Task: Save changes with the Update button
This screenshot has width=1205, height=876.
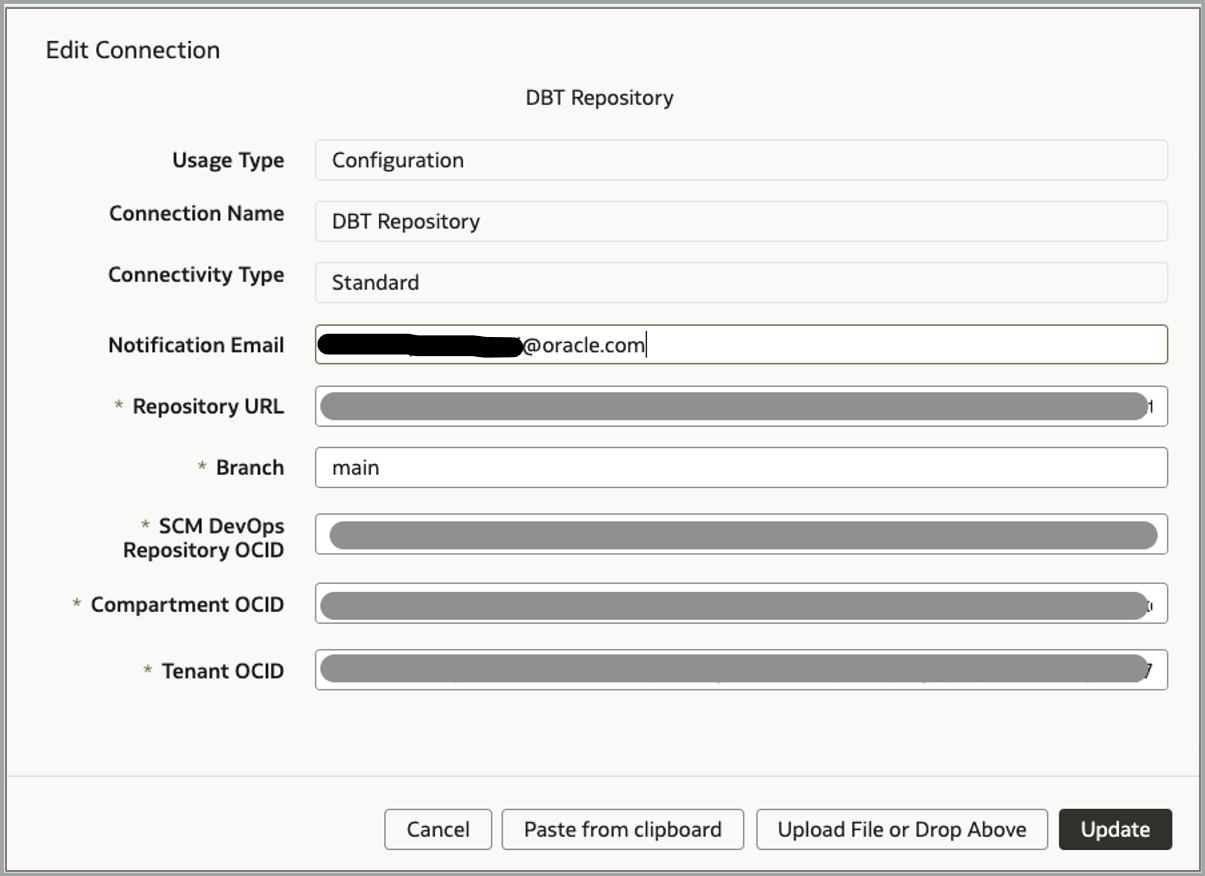Action: coord(1115,829)
